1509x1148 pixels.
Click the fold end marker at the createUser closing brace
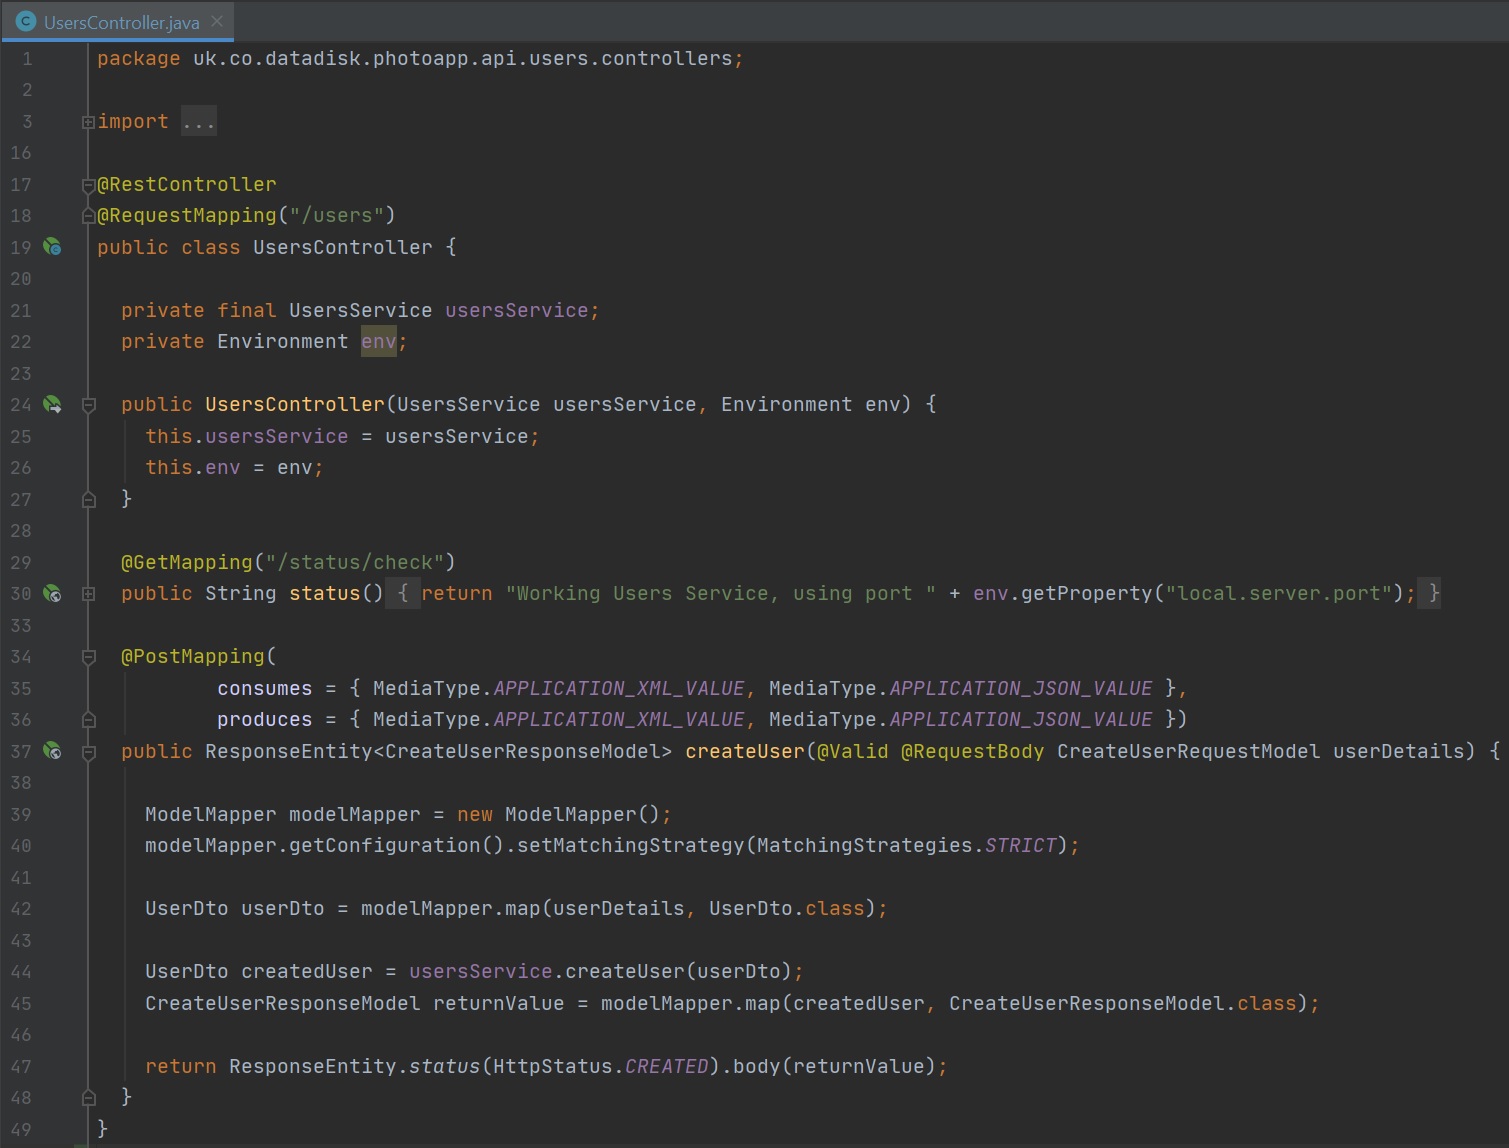88,1098
